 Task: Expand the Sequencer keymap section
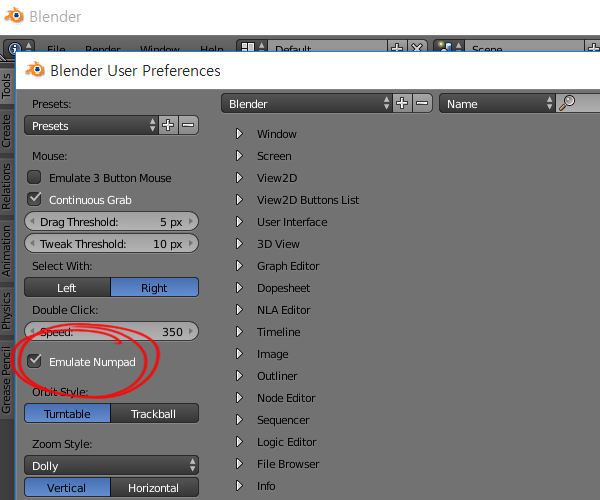(x=240, y=420)
